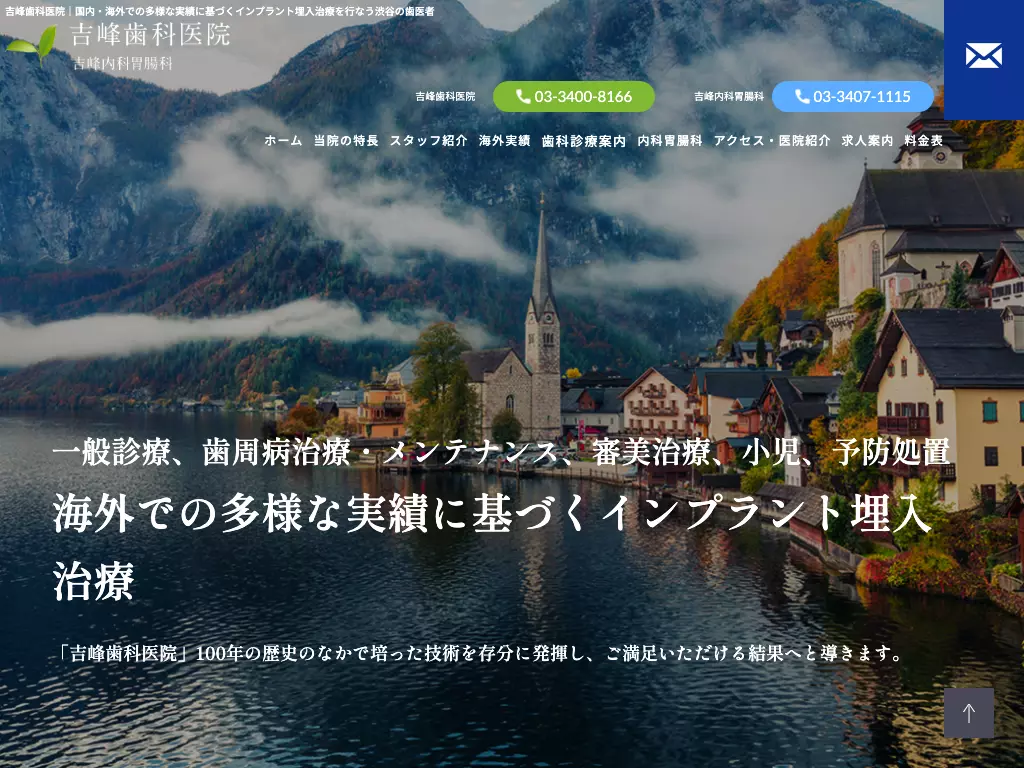Click the scroll-to-top arrow button
Viewport: 1024px width, 768px height.
(x=969, y=713)
